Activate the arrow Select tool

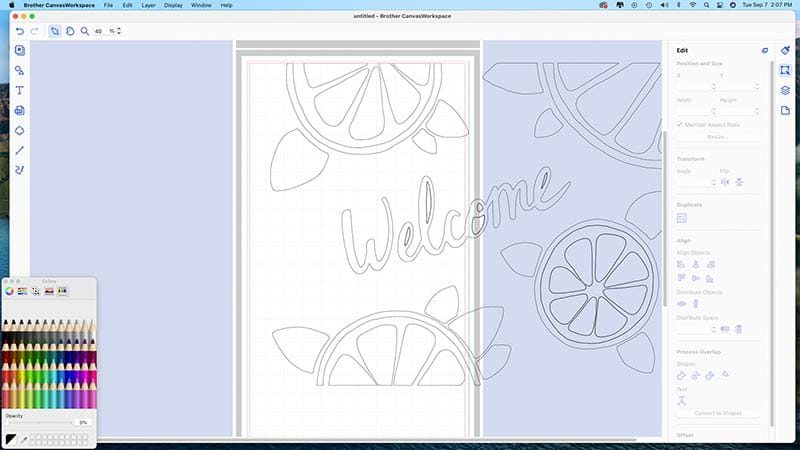coord(55,31)
